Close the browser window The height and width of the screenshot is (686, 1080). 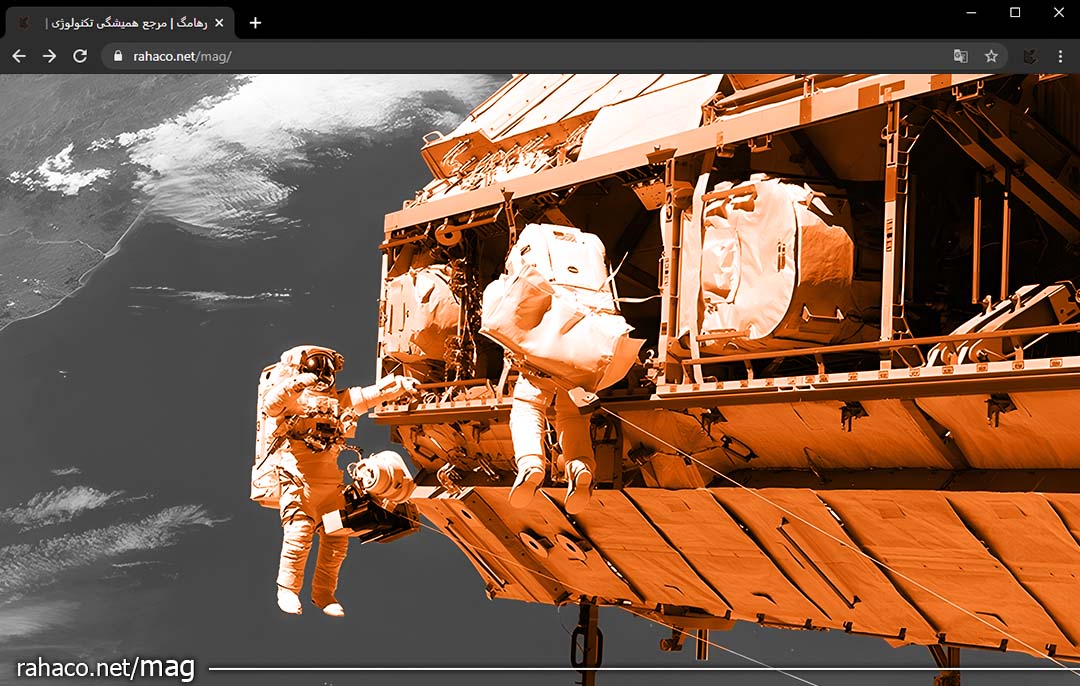1059,12
